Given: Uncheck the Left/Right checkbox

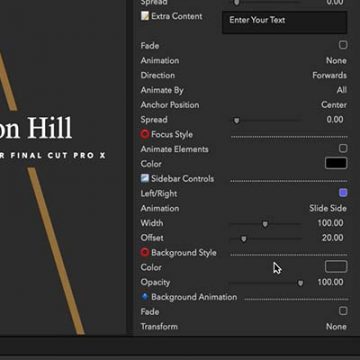Looking at the screenshot, I should click(x=343, y=193).
